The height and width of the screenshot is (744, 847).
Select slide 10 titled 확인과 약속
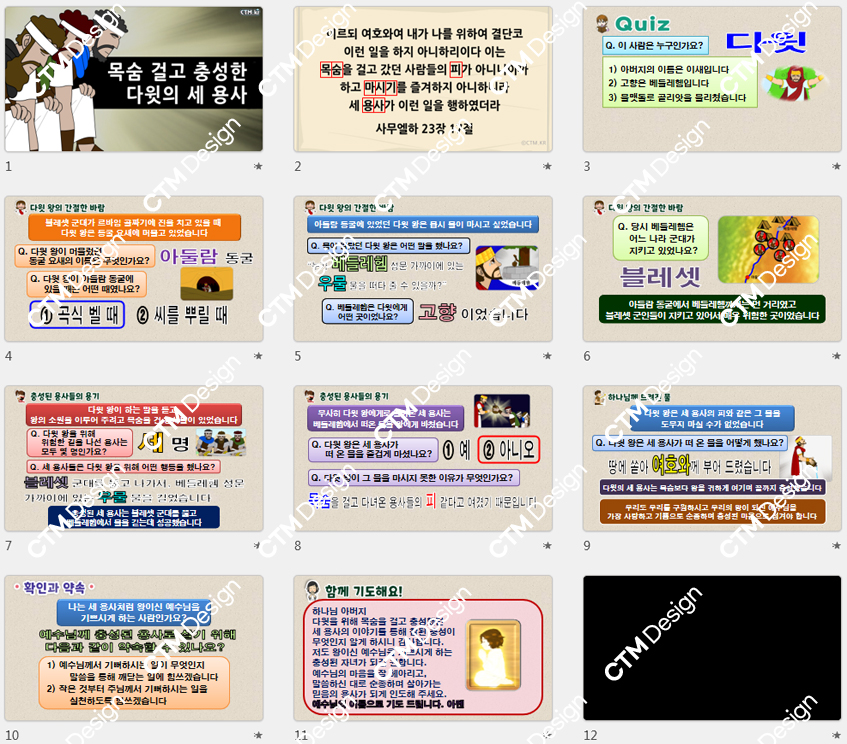click(134, 647)
